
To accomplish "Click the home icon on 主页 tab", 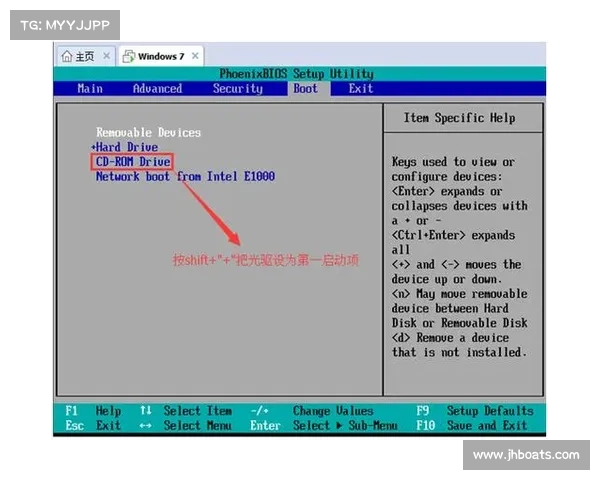I will point(67,56).
